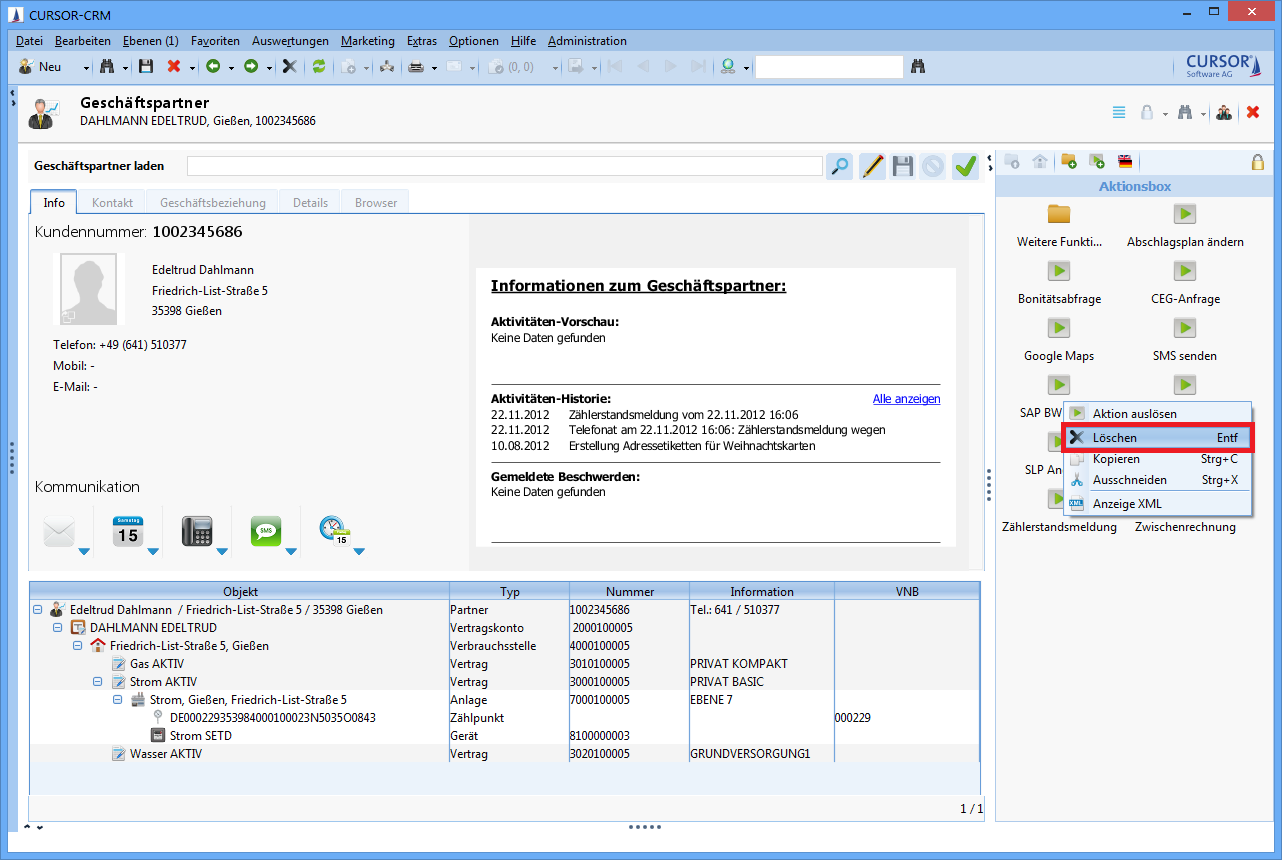This screenshot has width=1282, height=860.
Task: Collapse the DAHLMANN EDELTRUD Vertragskonto node
Action: coord(58,628)
